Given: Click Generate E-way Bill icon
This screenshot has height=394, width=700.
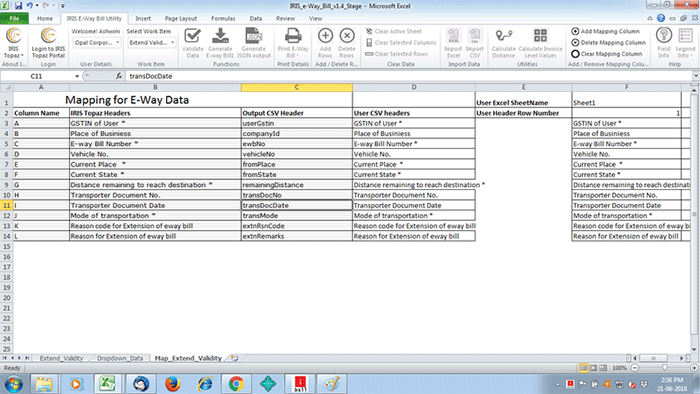Looking at the screenshot, I should point(220,43).
